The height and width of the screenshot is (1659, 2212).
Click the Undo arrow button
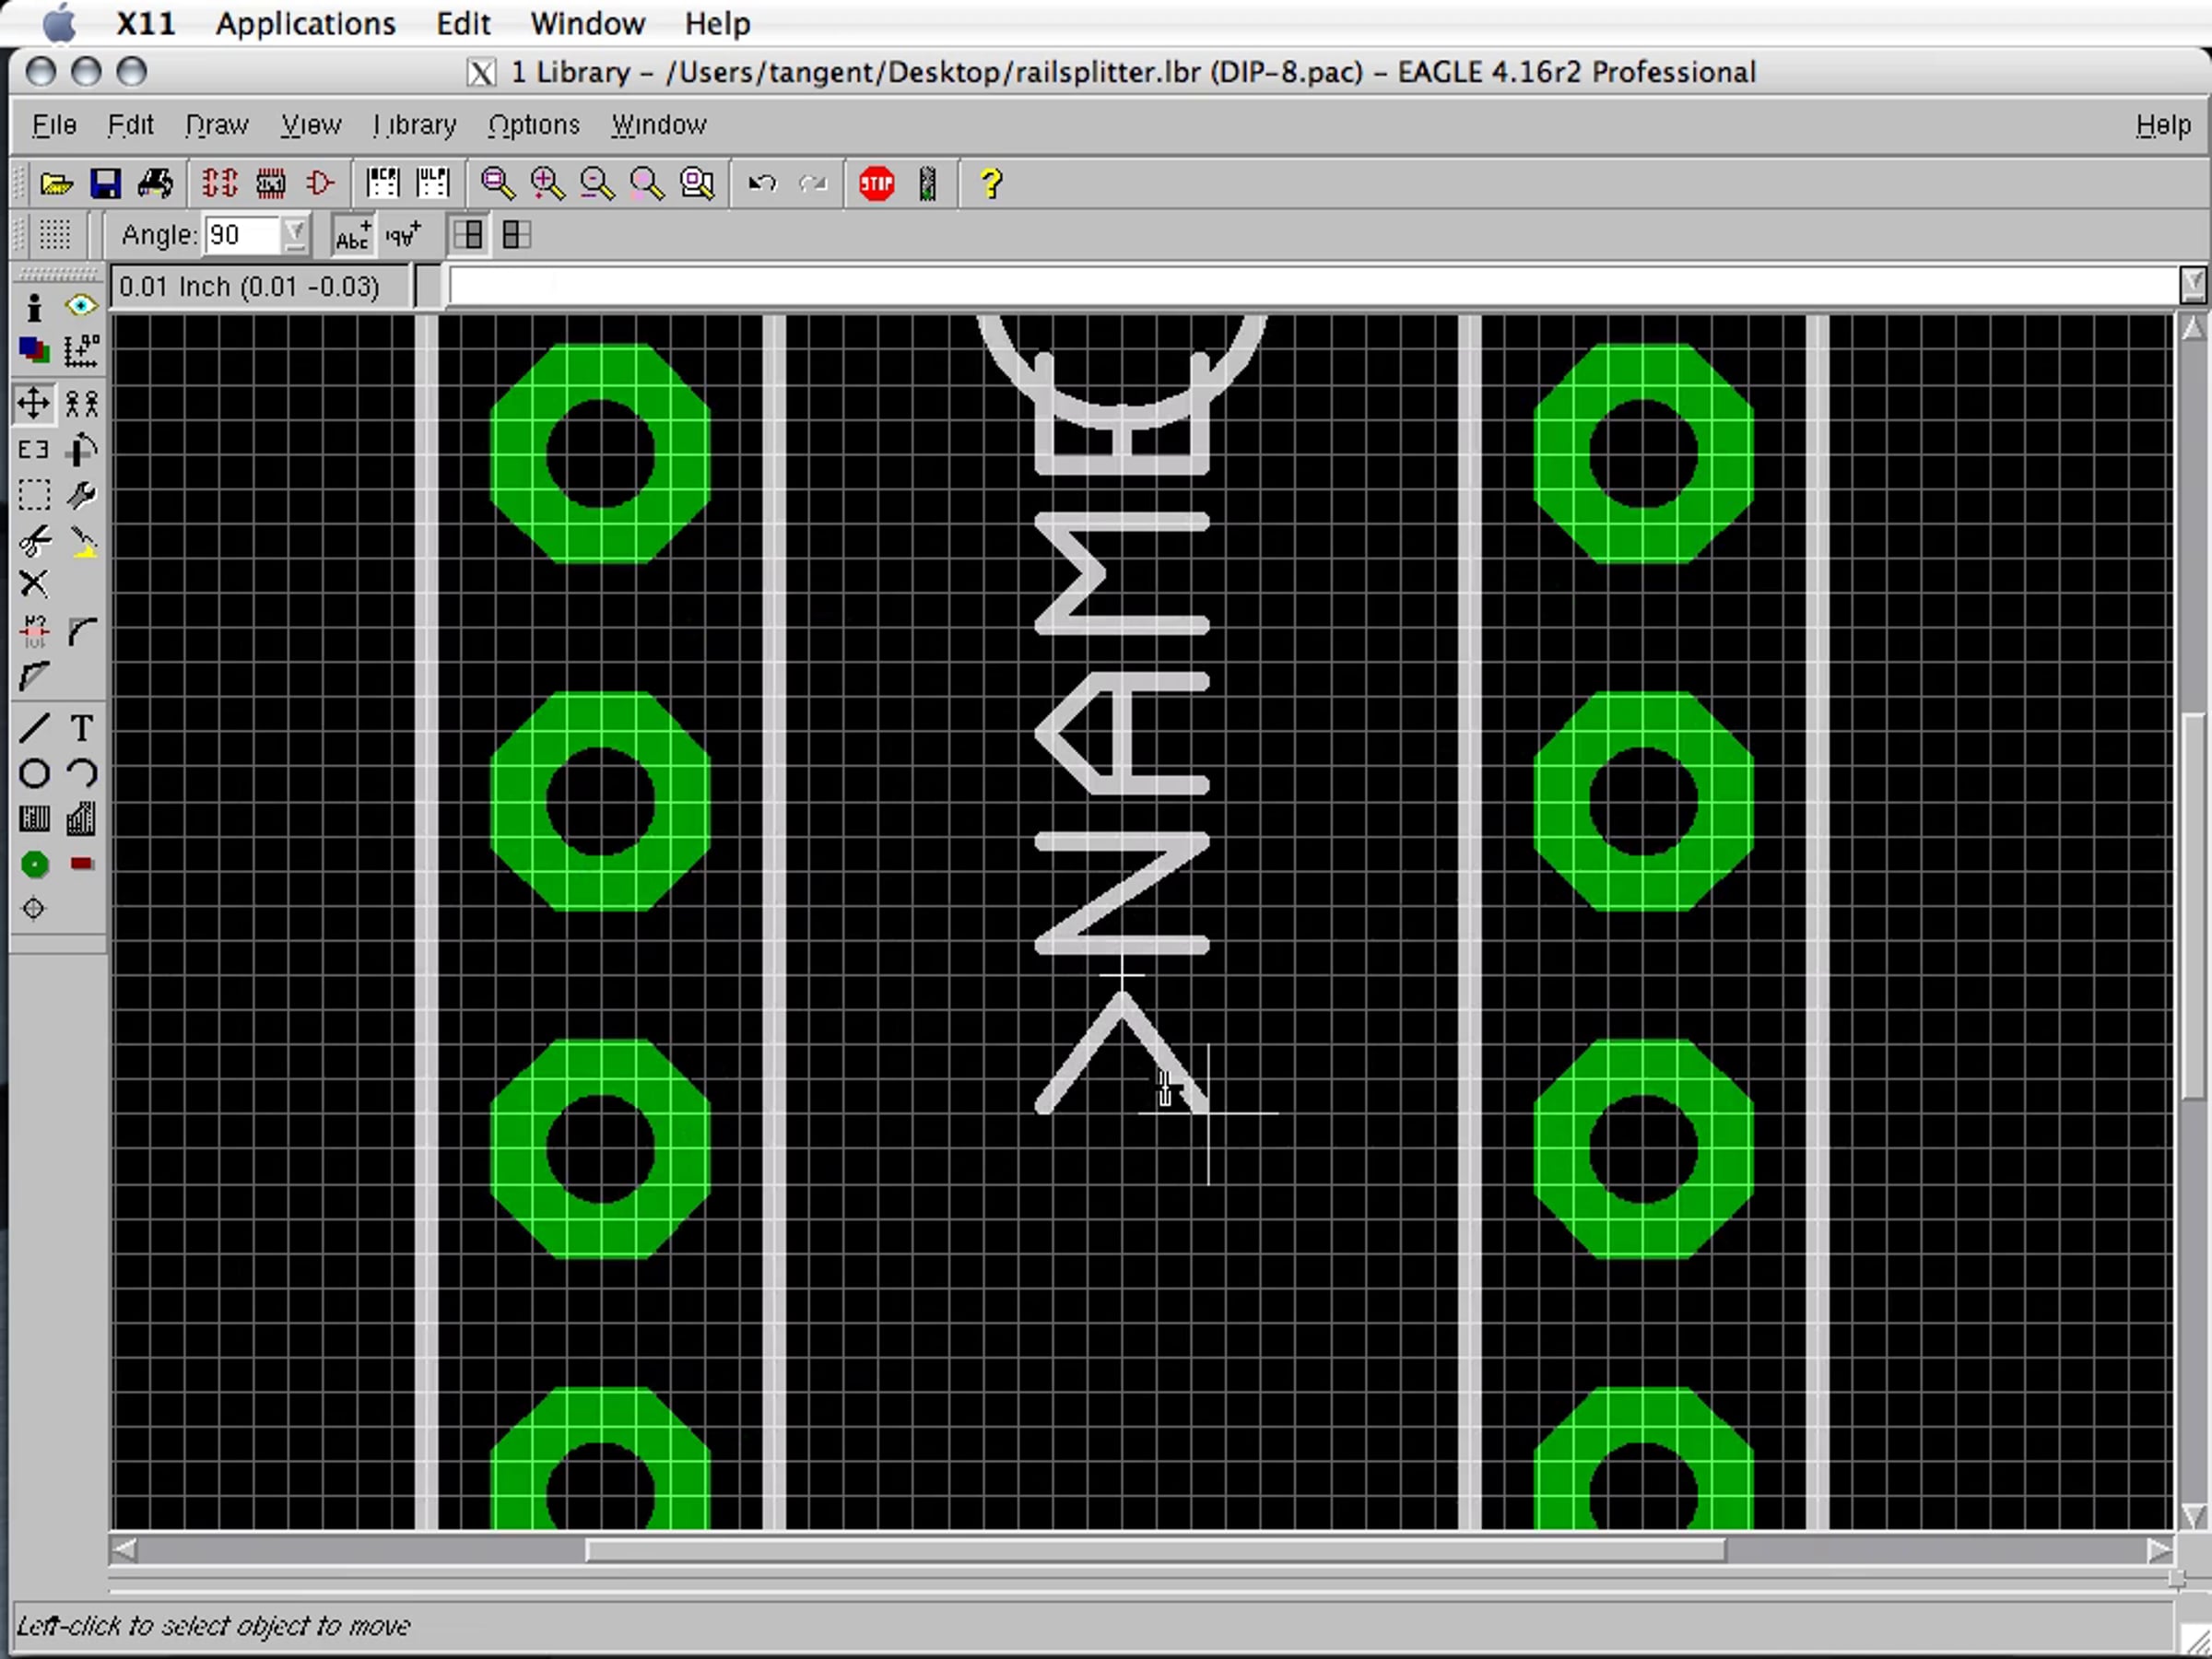pyautogui.click(x=762, y=184)
